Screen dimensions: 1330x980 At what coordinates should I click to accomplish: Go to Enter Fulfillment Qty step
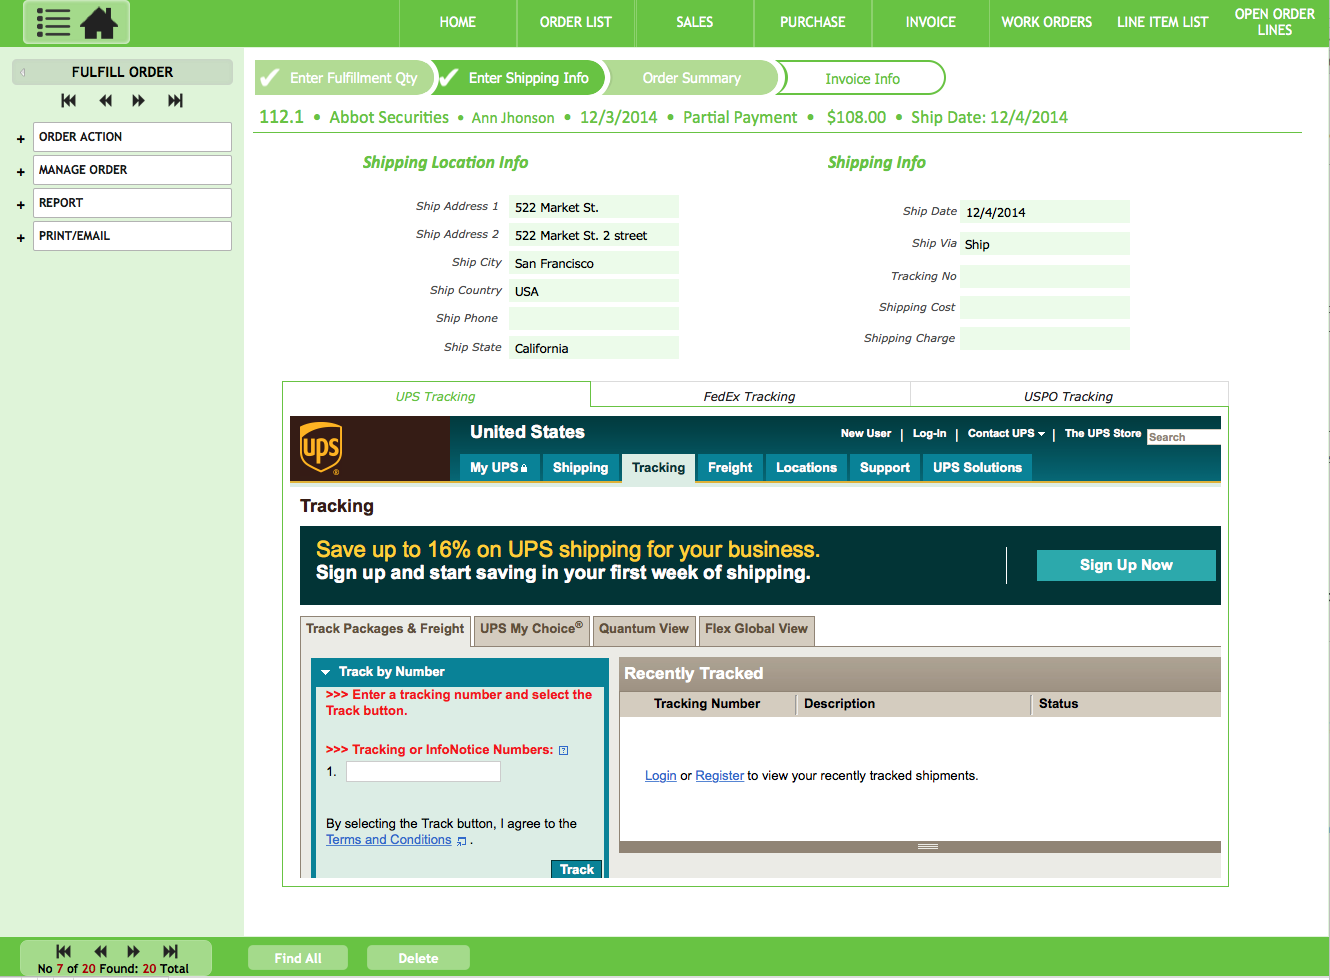[x=343, y=78]
